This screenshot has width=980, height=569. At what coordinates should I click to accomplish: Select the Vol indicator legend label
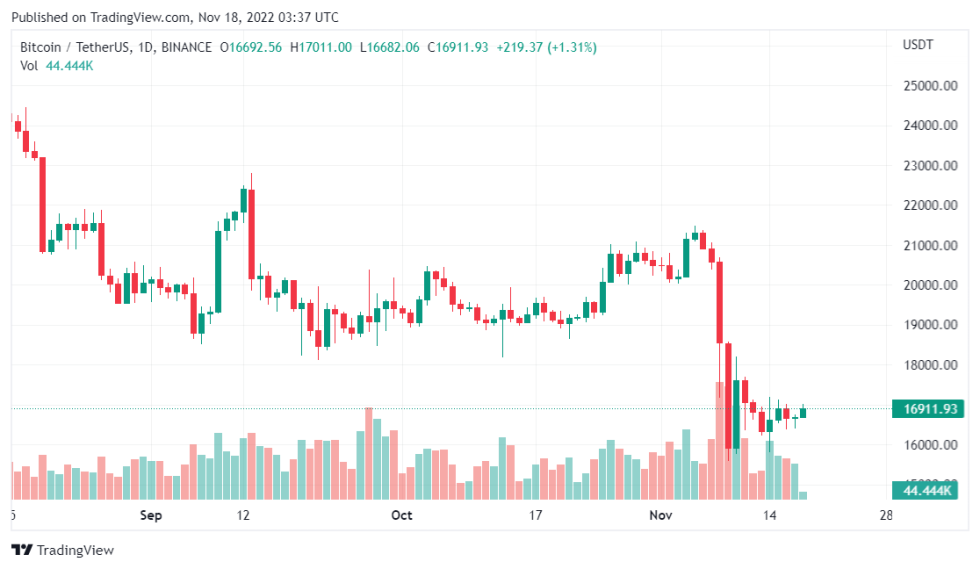pos(30,65)
